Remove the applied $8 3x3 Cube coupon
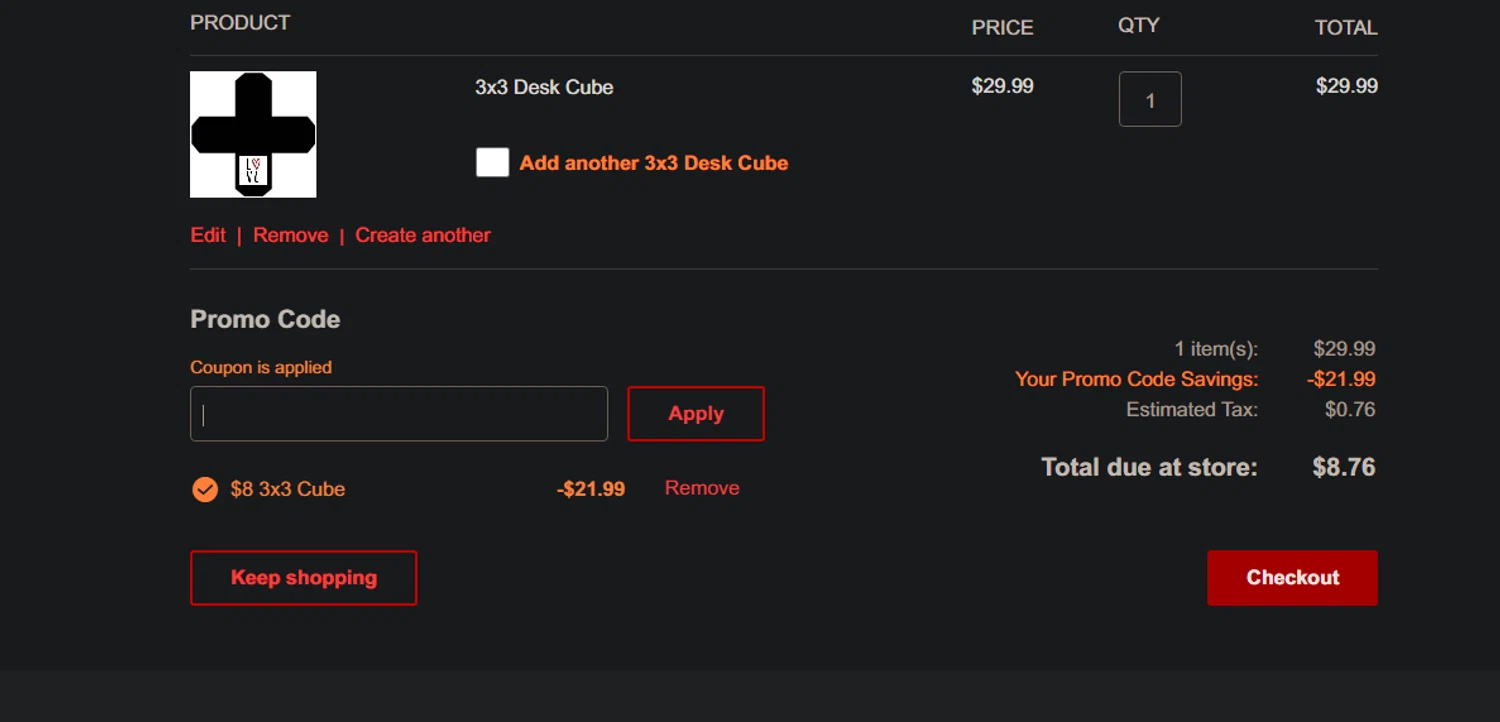This screenshot has height=722, width=1500. point(702,488)
